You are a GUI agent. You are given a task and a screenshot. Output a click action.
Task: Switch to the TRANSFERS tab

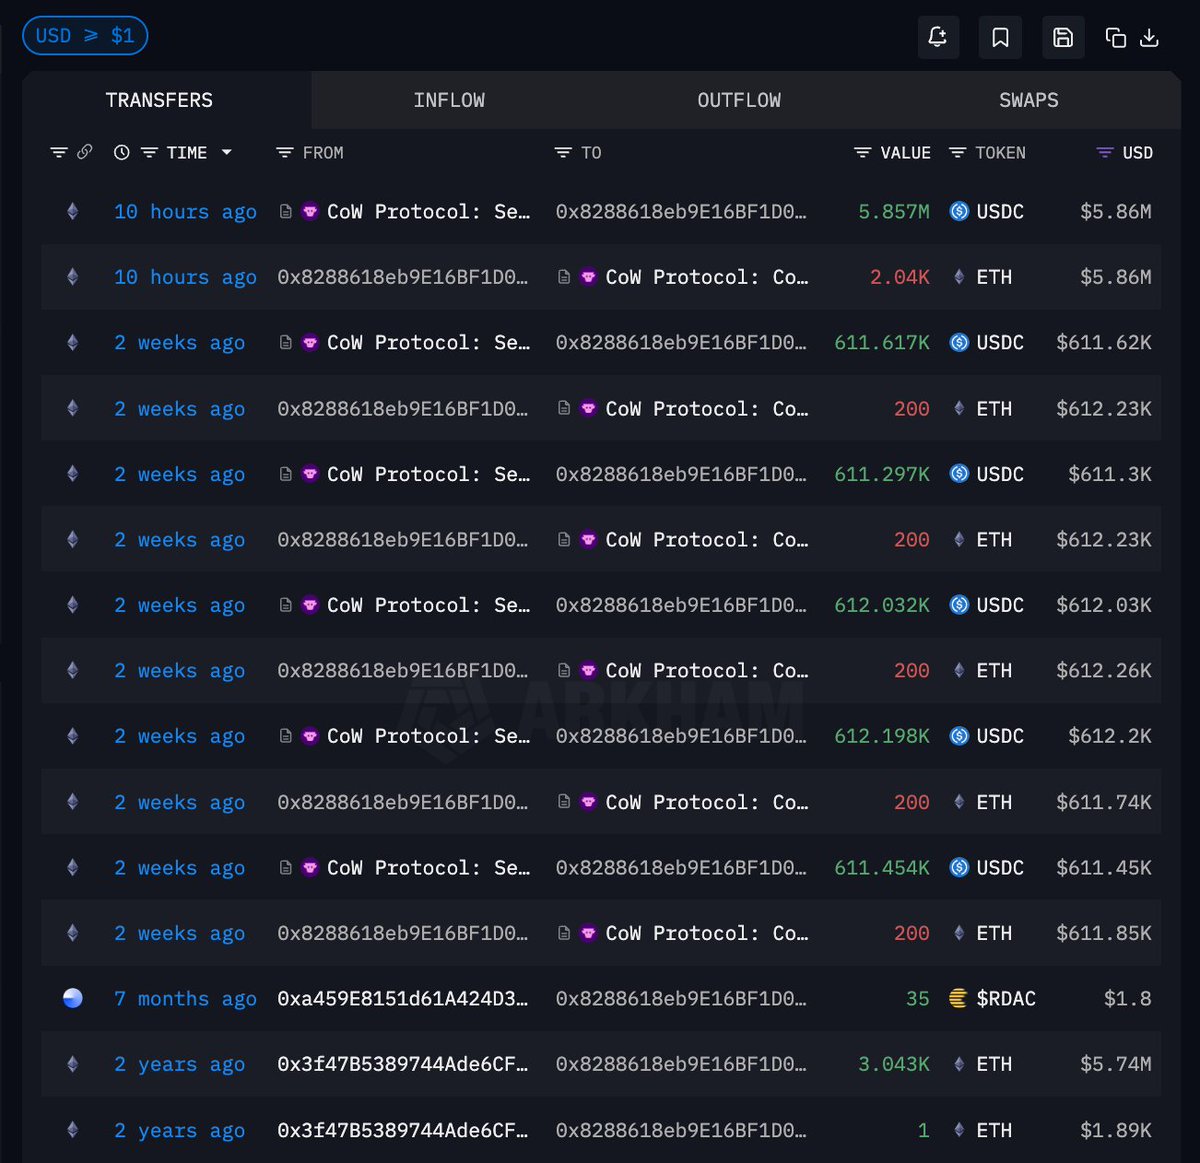[x=159, y=100]
